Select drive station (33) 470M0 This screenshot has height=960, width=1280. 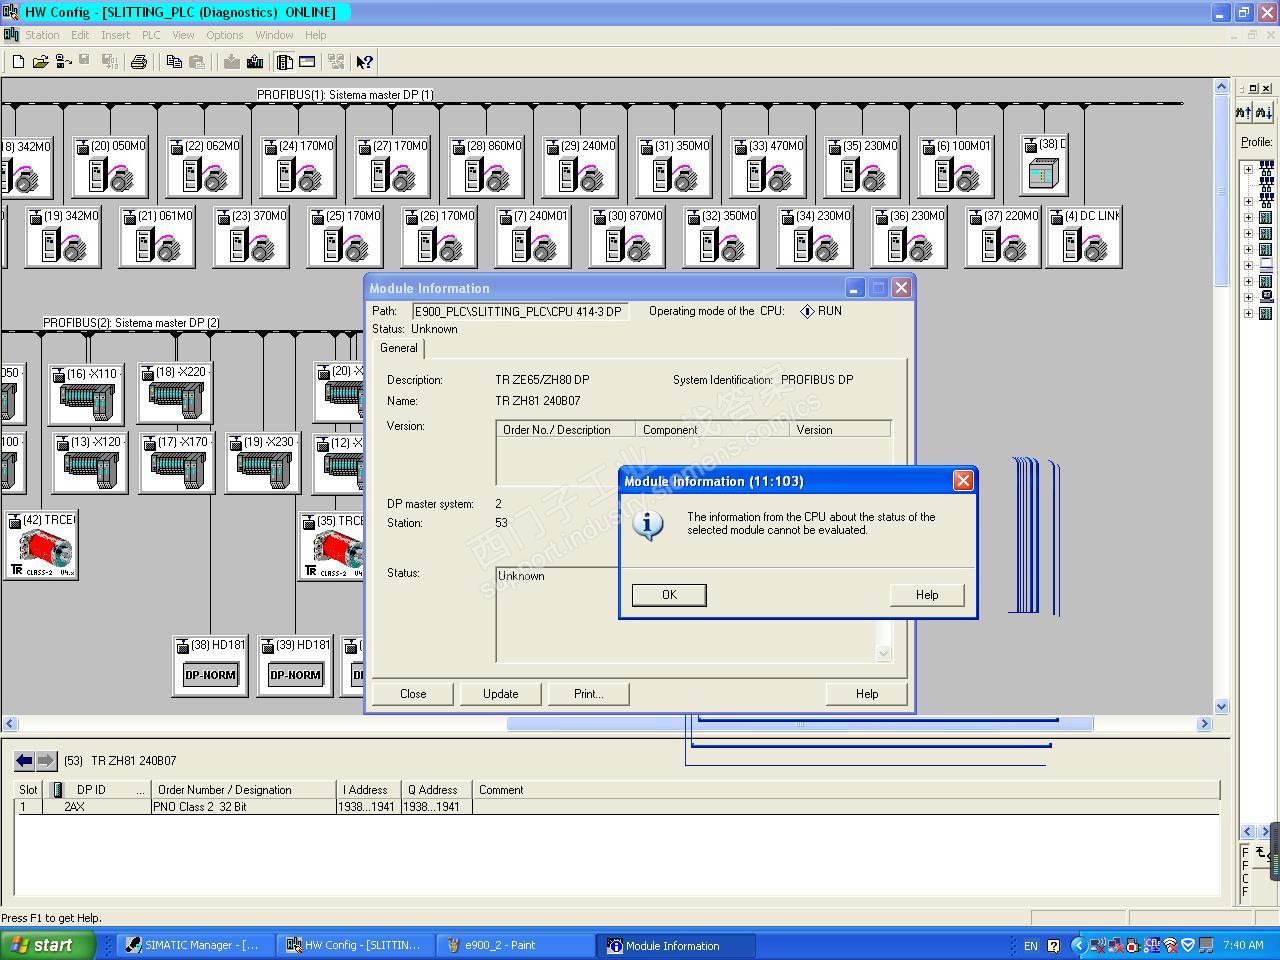point(768,166)
